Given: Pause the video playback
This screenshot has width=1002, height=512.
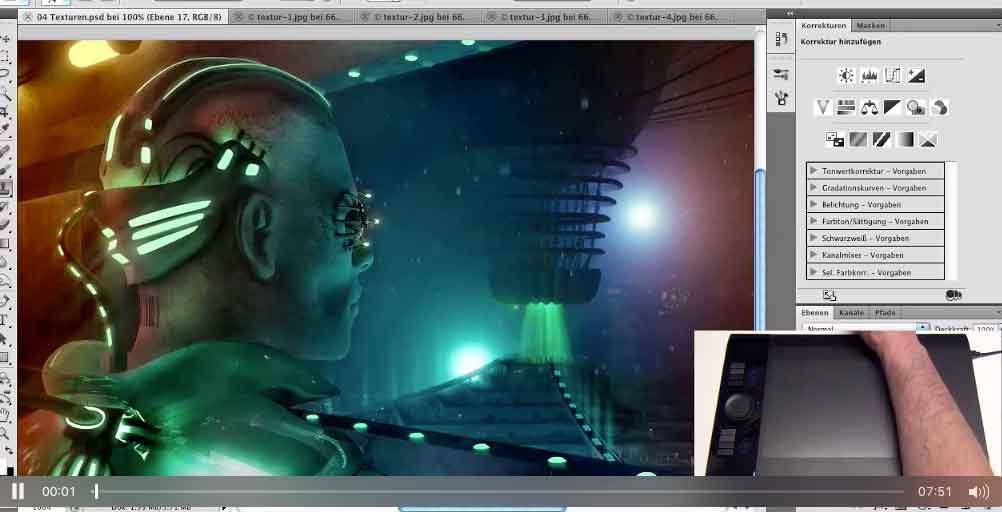Looking at the screenshot, I should click(17, 491).
